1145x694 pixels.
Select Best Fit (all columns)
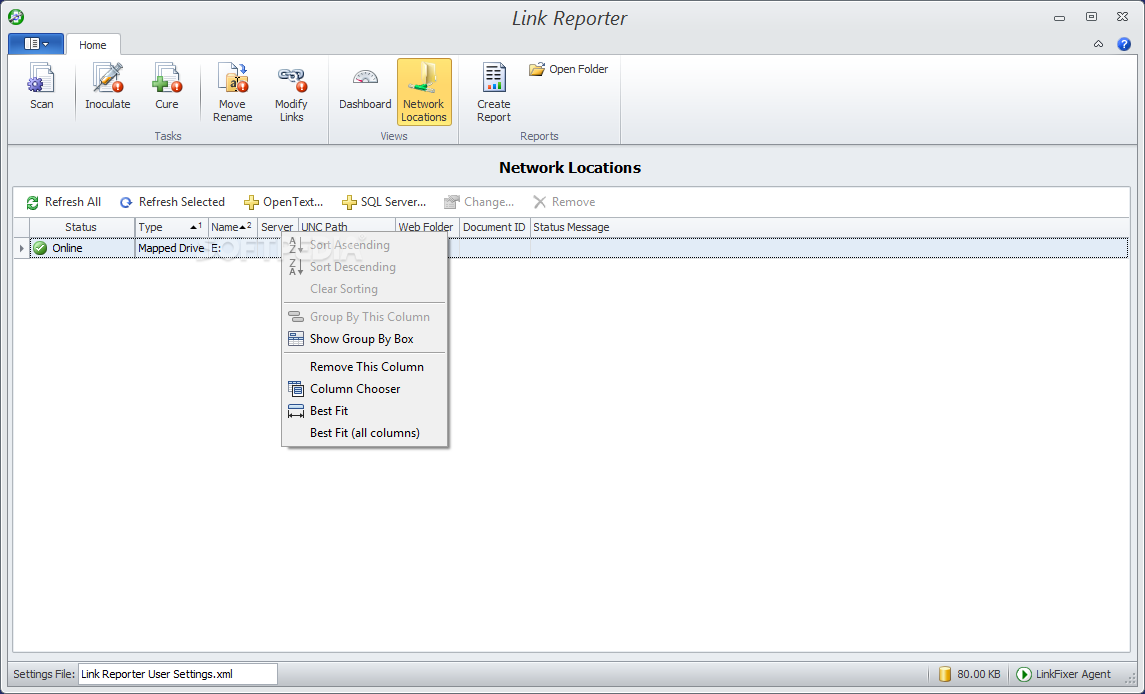(364, 432)
